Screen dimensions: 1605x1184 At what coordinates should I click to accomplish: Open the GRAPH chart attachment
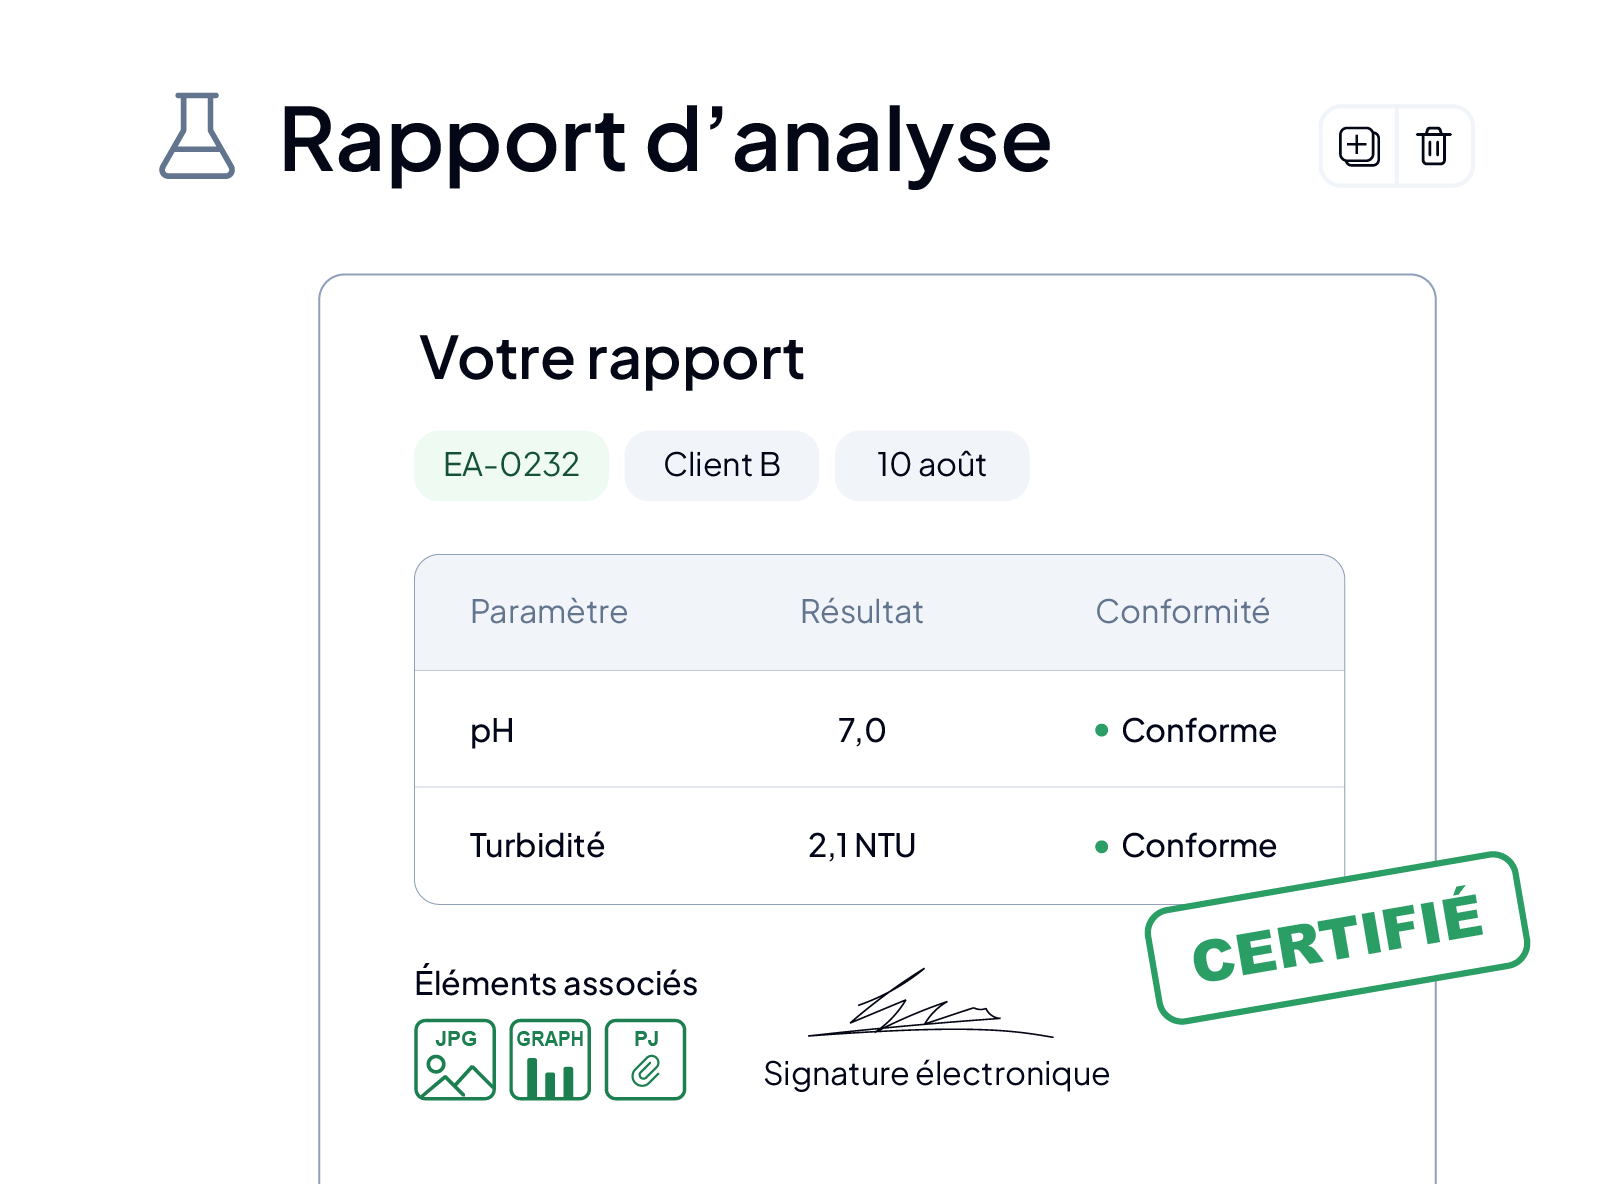point(550,1060)
